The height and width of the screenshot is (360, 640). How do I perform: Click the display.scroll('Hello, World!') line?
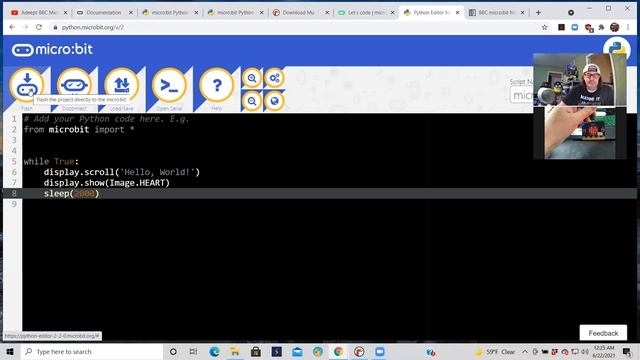coord(122,172)
